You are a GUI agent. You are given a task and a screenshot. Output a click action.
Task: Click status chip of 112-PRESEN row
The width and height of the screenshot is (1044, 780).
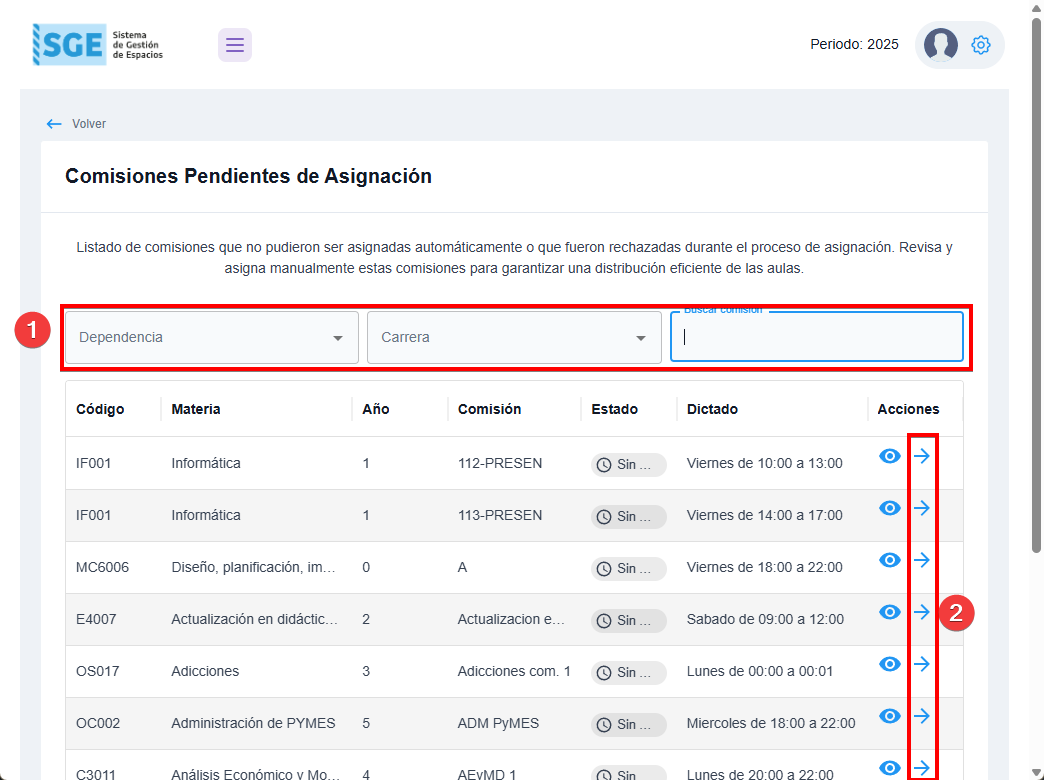(629, 464)
